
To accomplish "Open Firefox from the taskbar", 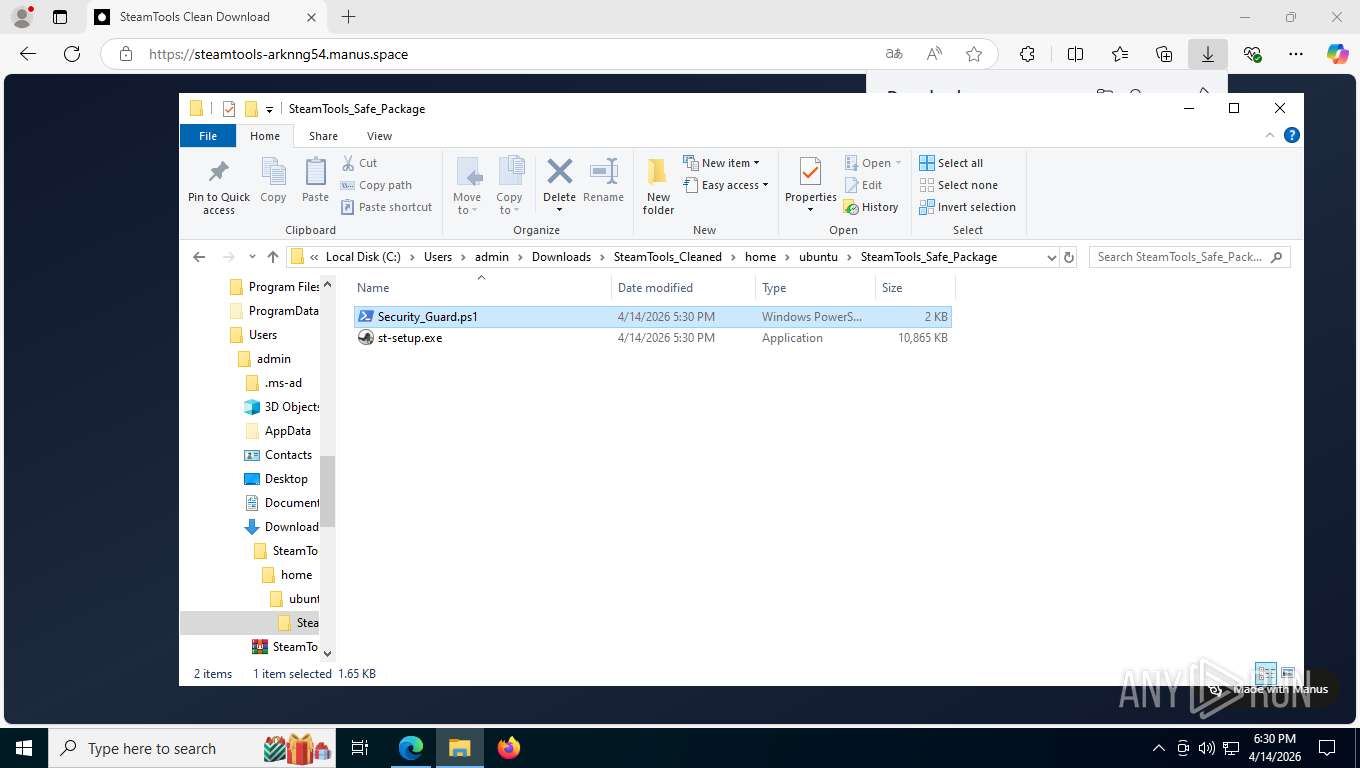I will tap(509, 748).
